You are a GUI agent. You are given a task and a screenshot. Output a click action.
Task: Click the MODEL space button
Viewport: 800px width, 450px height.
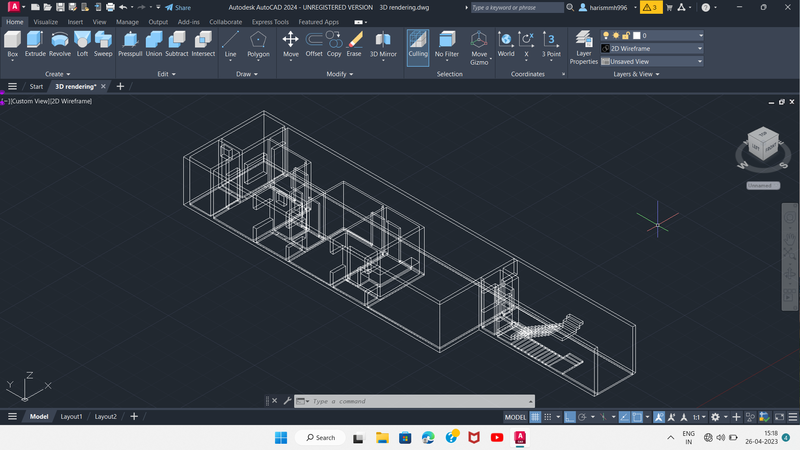pyautogui.click(x=515, y=417)
